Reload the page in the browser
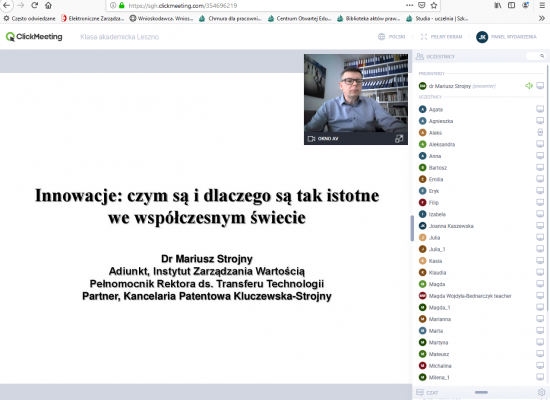Viewport: 550px width, 400px height. (x=34, y=5)
